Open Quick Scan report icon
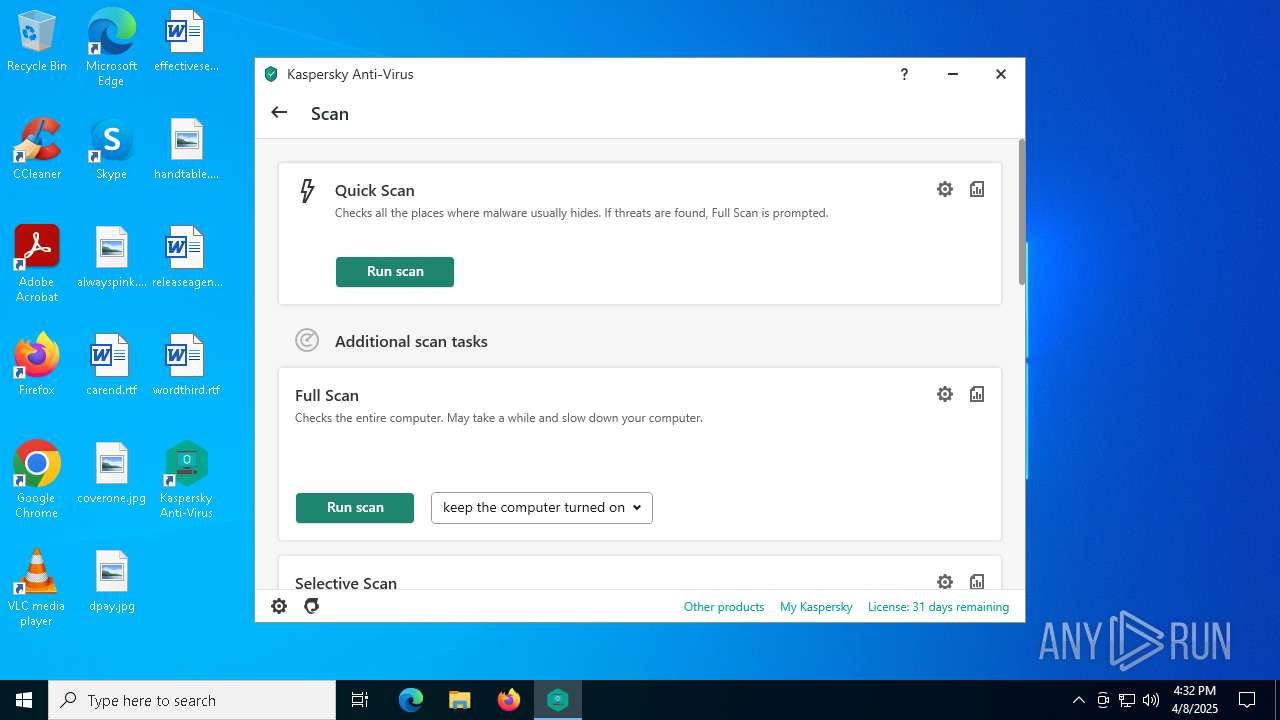The width and height of the screenshot is (1280, 720). coord(977,189)
